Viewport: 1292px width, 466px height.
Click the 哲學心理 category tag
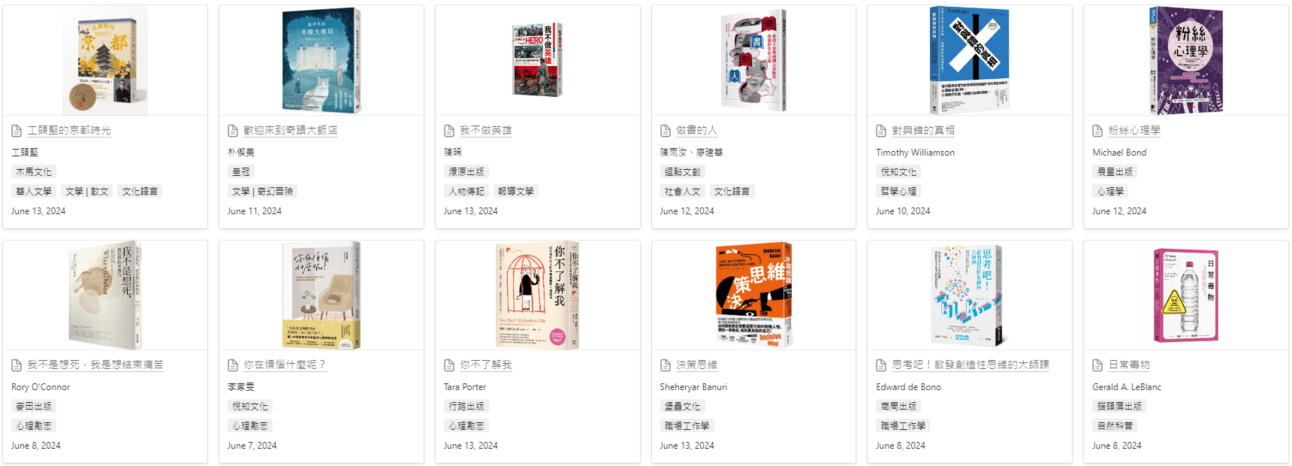click(898, 191)
